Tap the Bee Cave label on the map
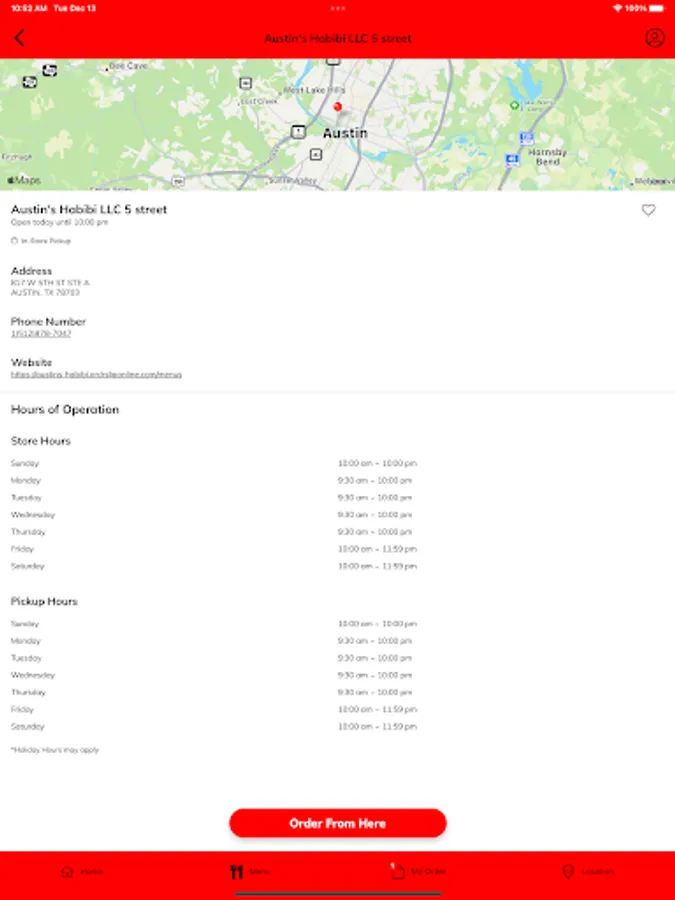 pos(128,66)
